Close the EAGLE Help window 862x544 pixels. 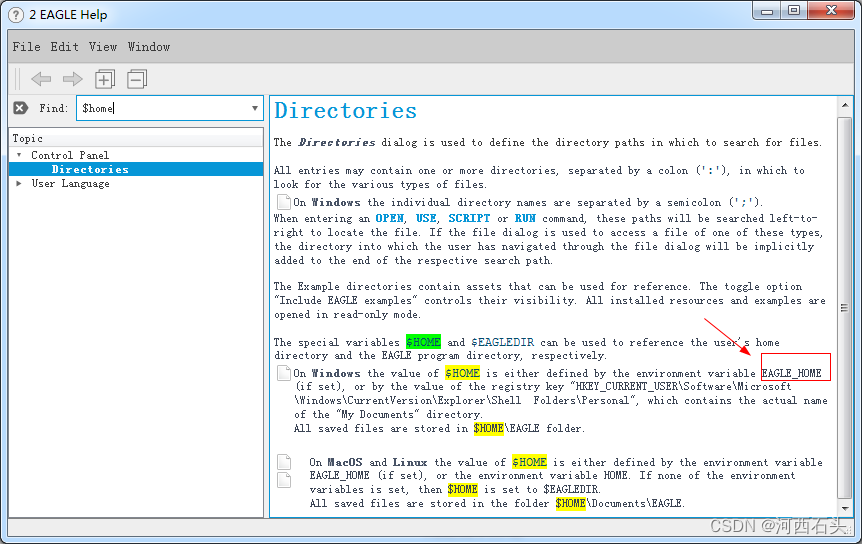pyautogui.click(x=831, y=11)
